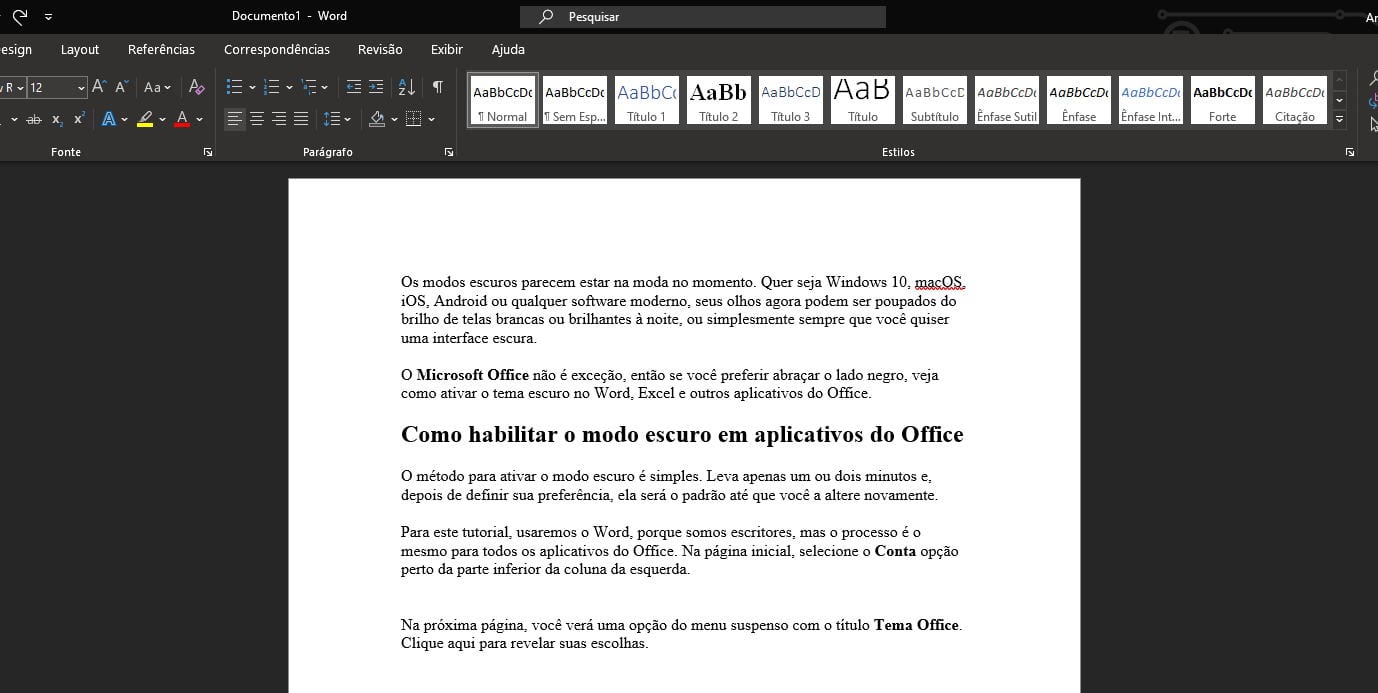Apply the red font color
The width and height of the screenshot is (1378, 693).
tap(182, 119)
